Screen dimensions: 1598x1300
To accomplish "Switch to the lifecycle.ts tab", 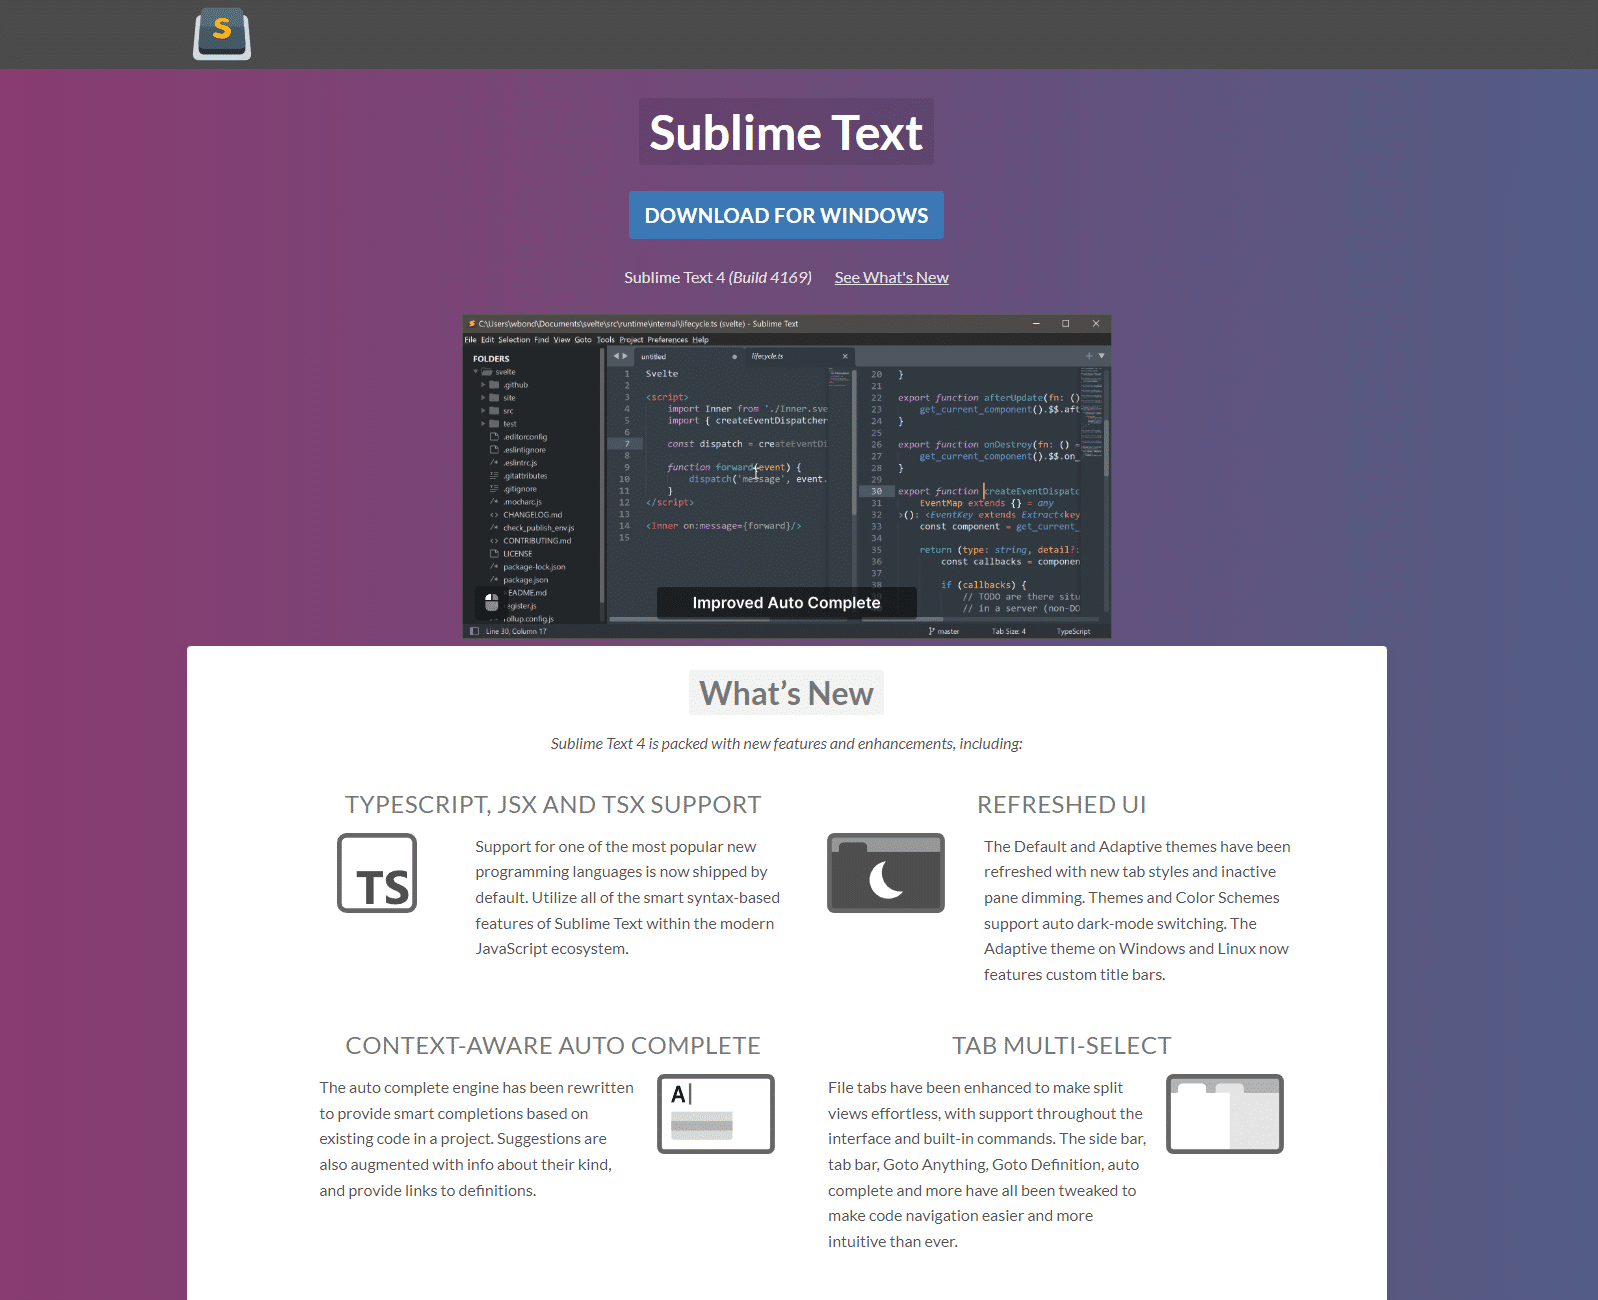I will tap(800, 357).
